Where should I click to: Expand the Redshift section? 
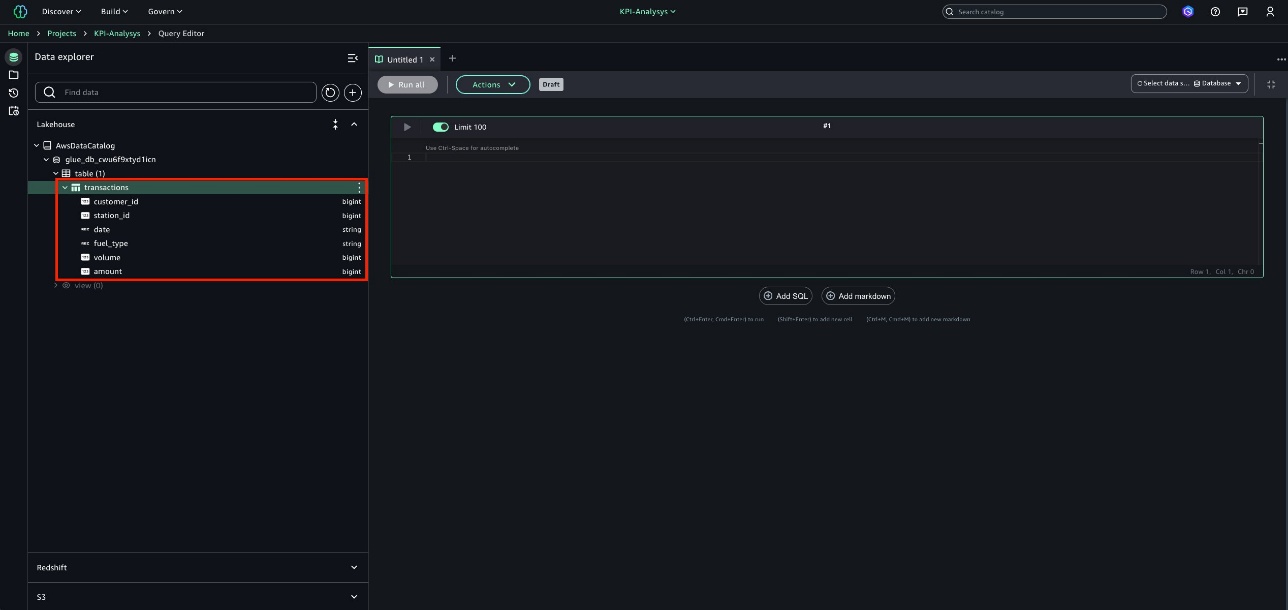[x=354, y=567]
